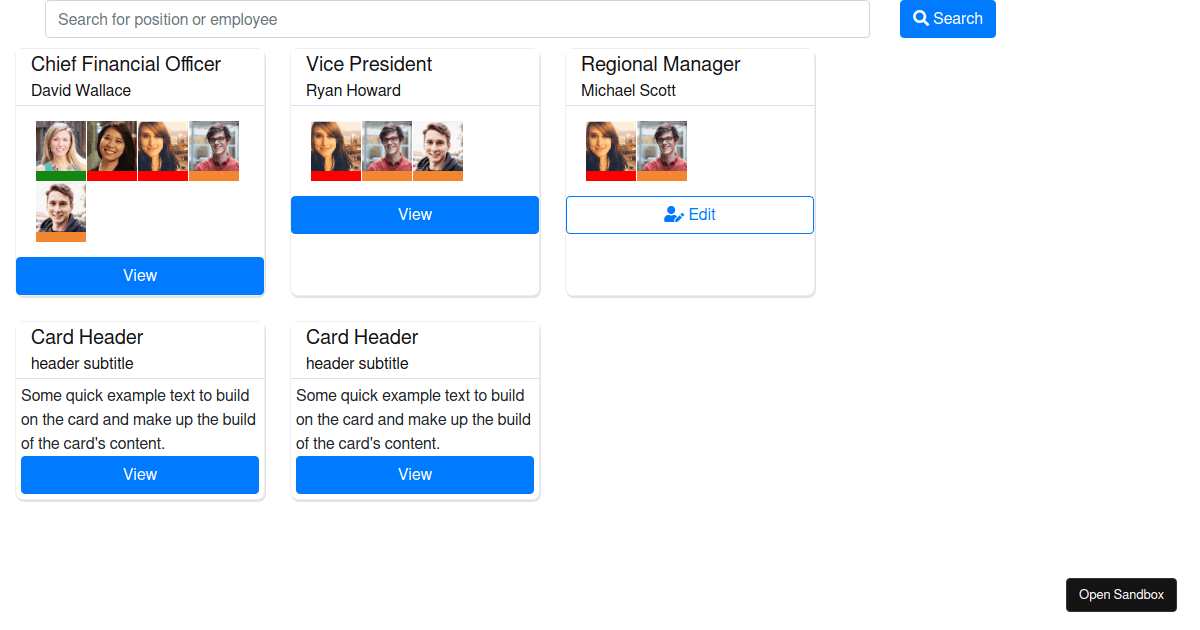Open the first employee avatar under David Wallace
Screen dimensions: 1200x630
click(60, 150)
